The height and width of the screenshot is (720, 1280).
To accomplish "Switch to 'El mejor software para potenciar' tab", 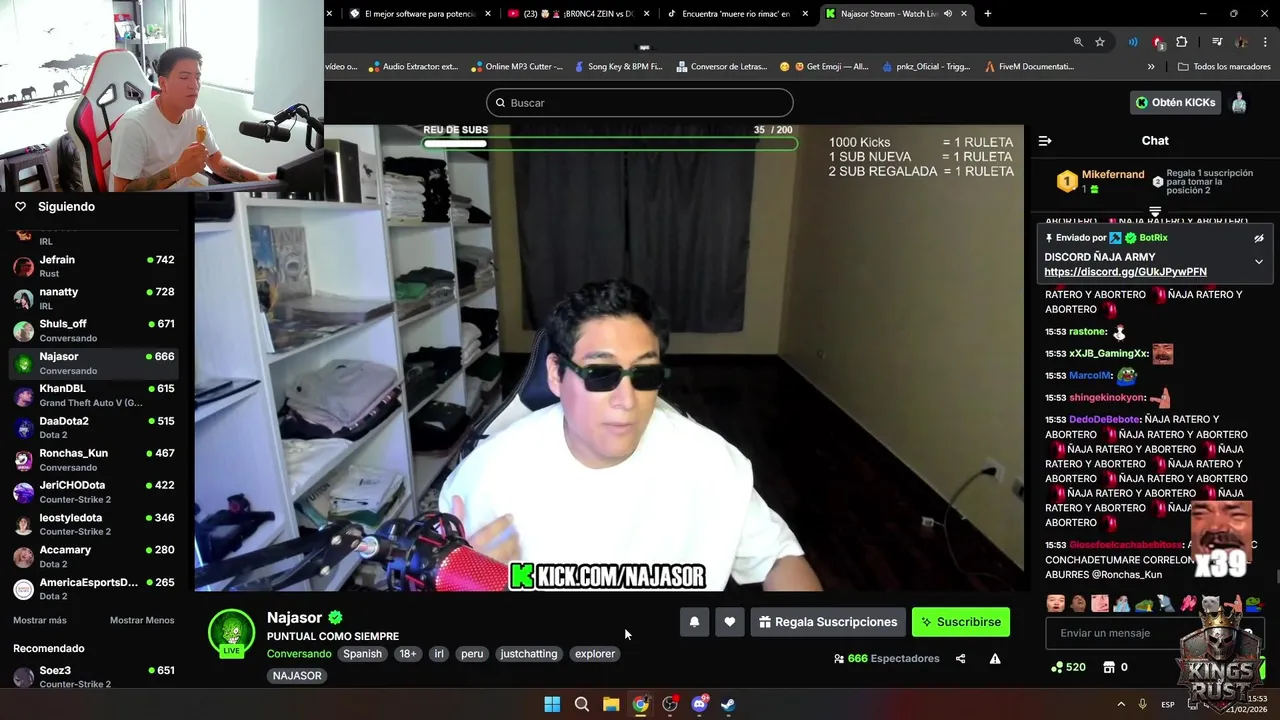I will 420,14.
